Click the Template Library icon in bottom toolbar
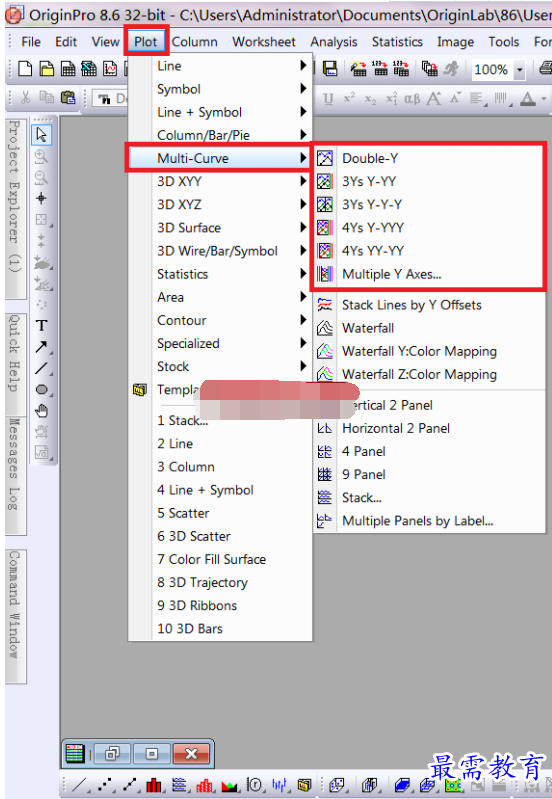The height and width of the screenshot is (799, 552). (305, 785)
